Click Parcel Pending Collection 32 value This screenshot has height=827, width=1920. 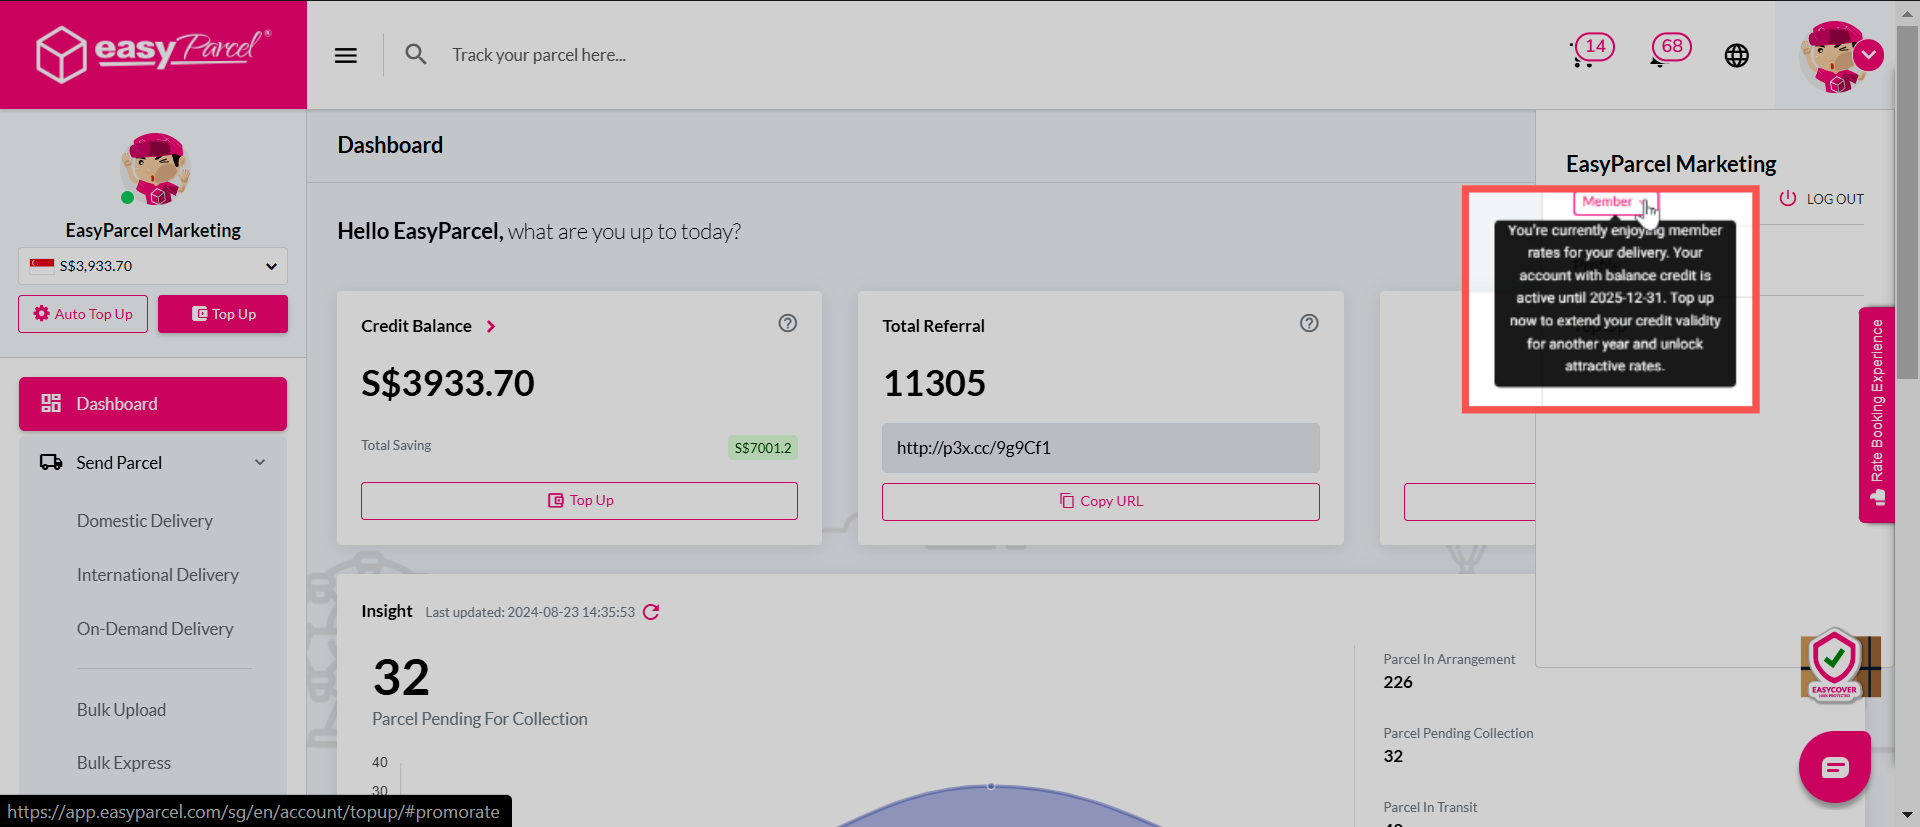point(1393,756)
